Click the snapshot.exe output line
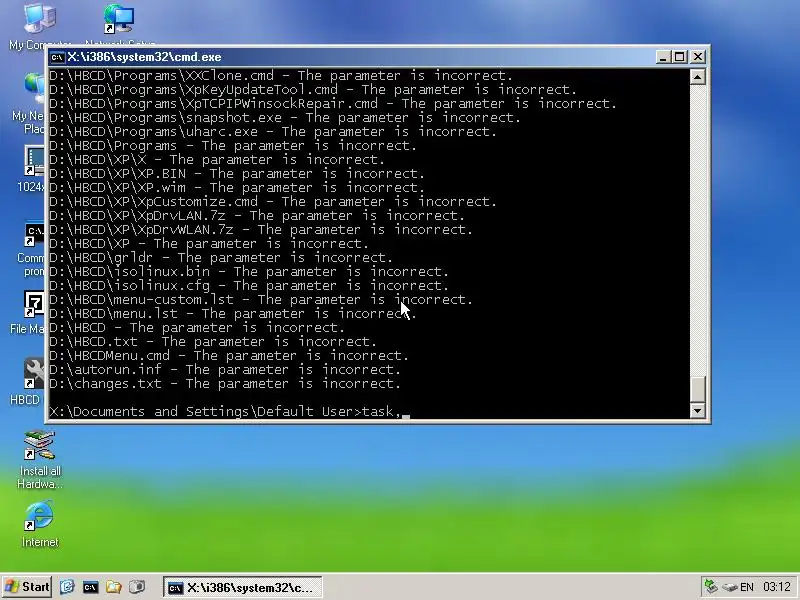The height and width of the screenshot is (600, 800). coord(285,118)
